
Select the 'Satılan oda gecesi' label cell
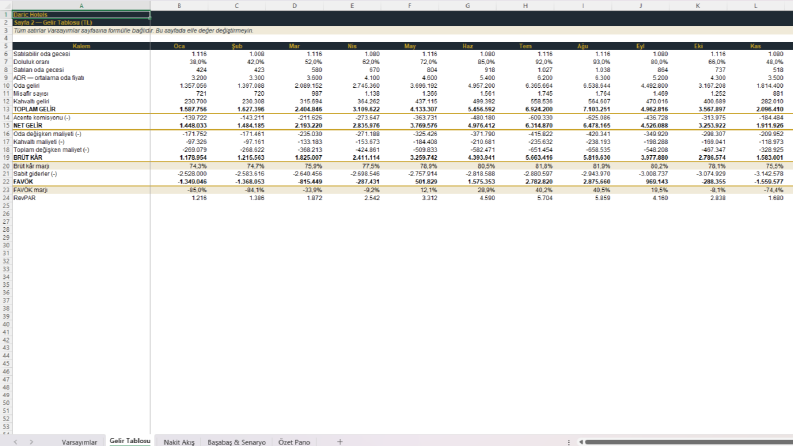click(x=81, y=70)
